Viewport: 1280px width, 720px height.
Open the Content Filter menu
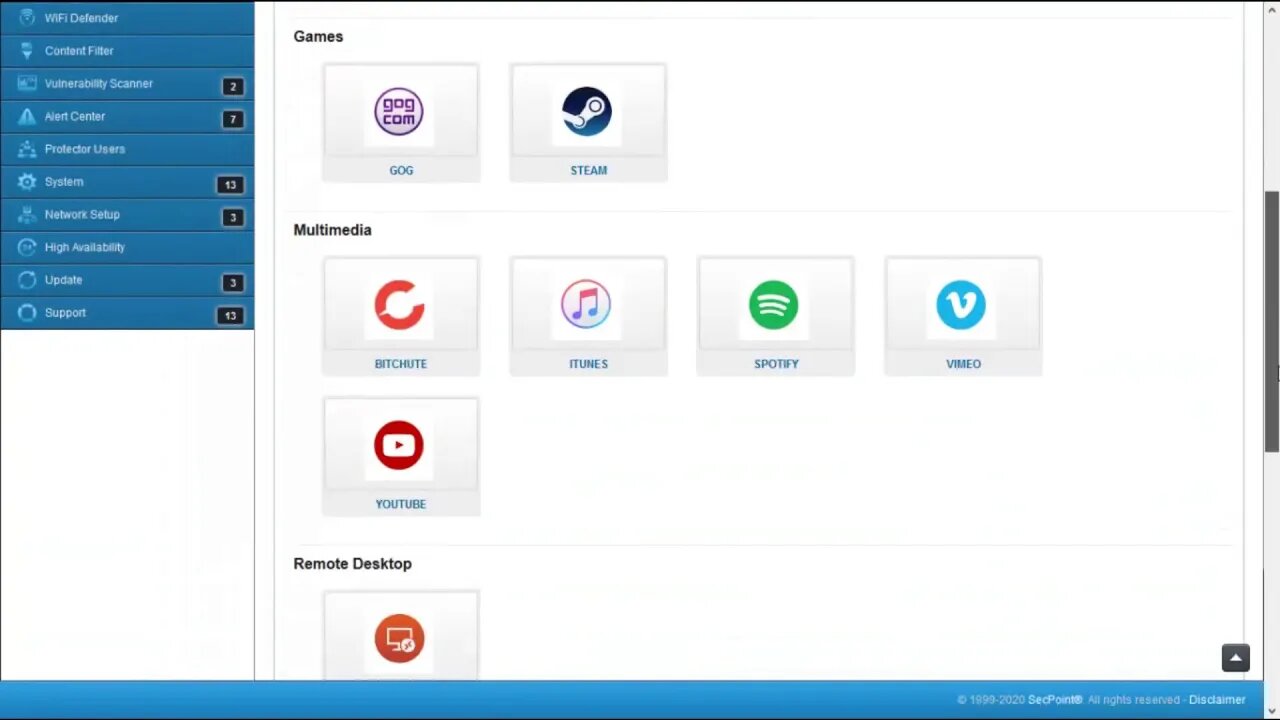pos(127,51)
